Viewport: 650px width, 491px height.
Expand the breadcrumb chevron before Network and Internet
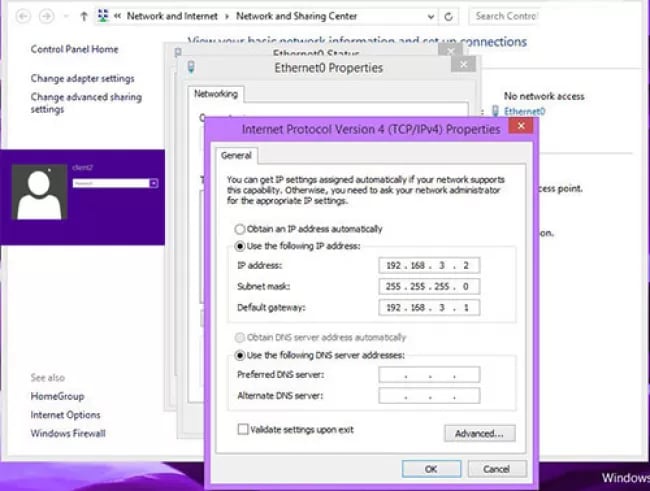point(118,16)
